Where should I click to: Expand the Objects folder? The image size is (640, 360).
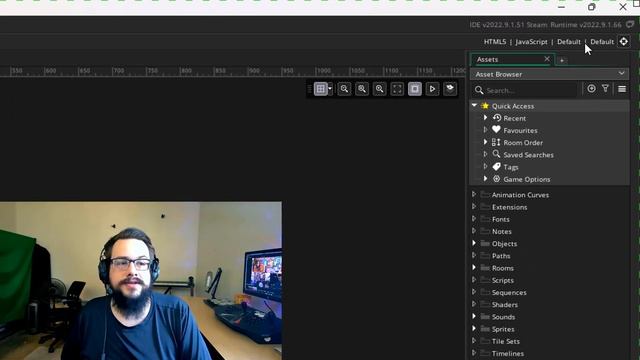point(474,243)
